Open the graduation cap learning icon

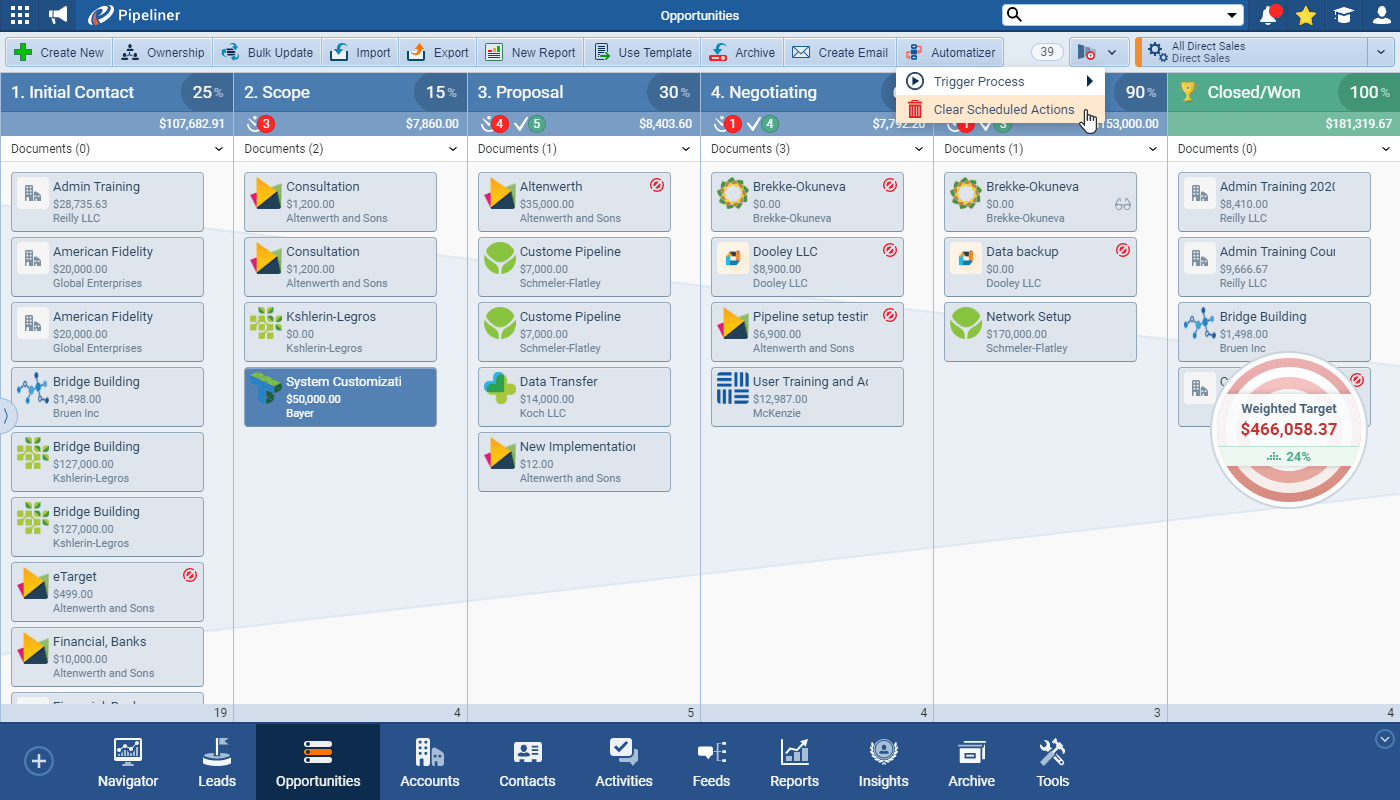pos(1342,15)
